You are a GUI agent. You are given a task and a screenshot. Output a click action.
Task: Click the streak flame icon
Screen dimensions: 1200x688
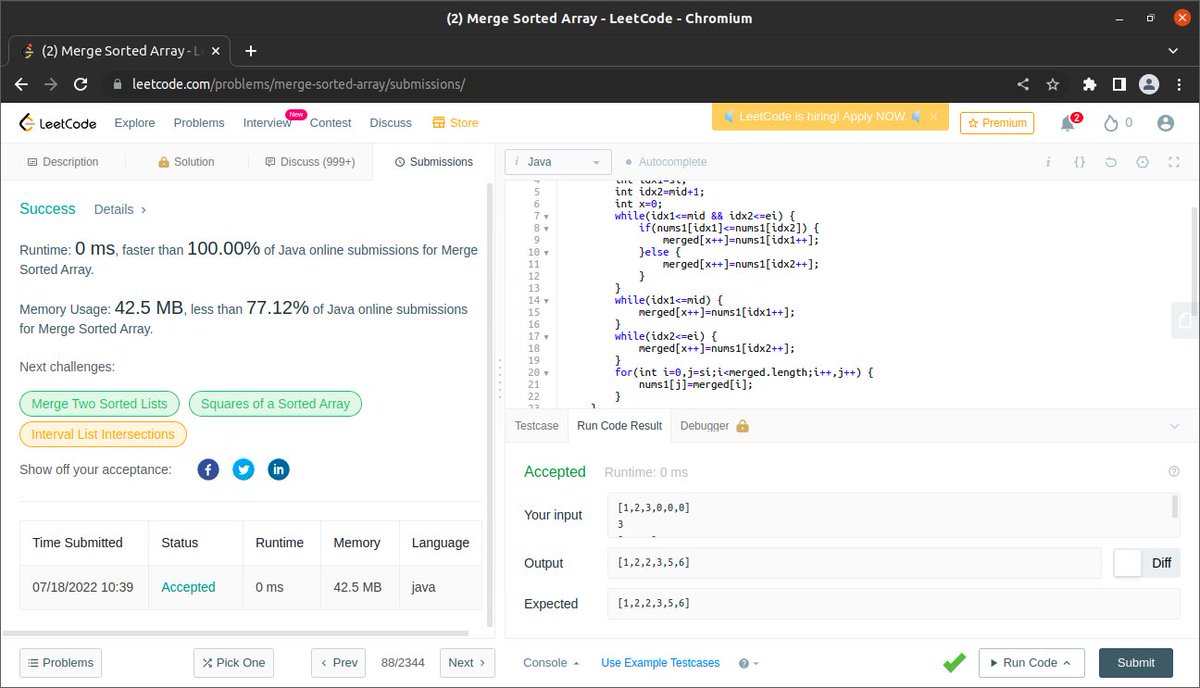[1111, 123]
